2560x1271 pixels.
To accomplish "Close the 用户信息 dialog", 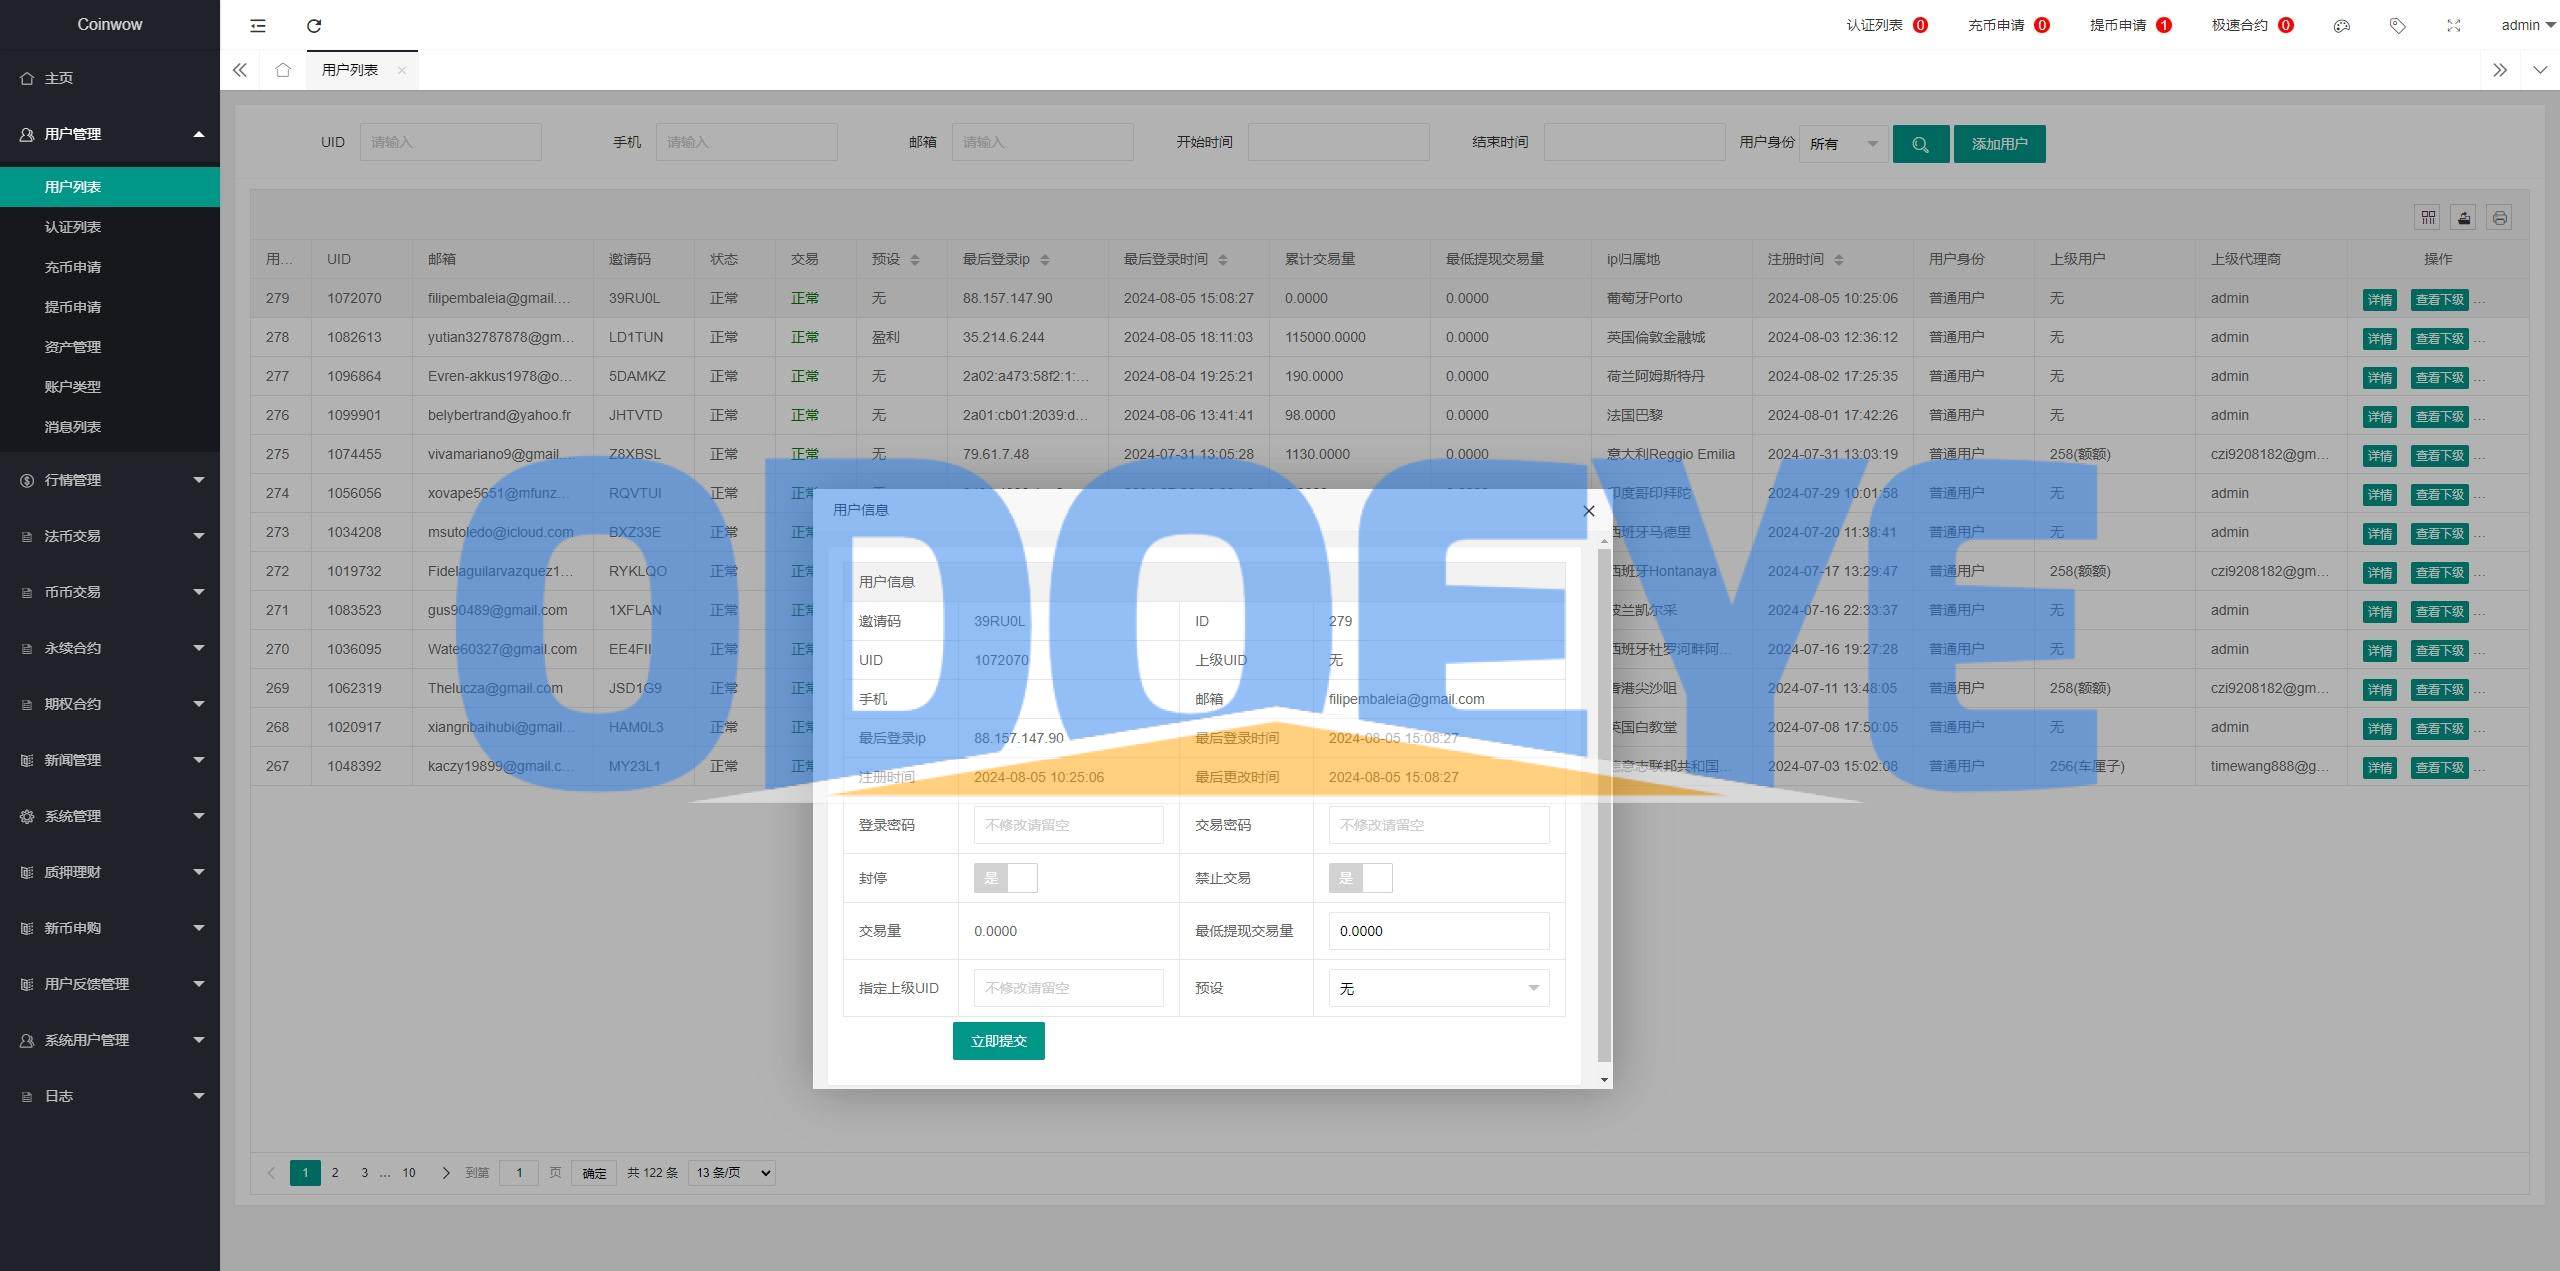I will point(1589,511).
